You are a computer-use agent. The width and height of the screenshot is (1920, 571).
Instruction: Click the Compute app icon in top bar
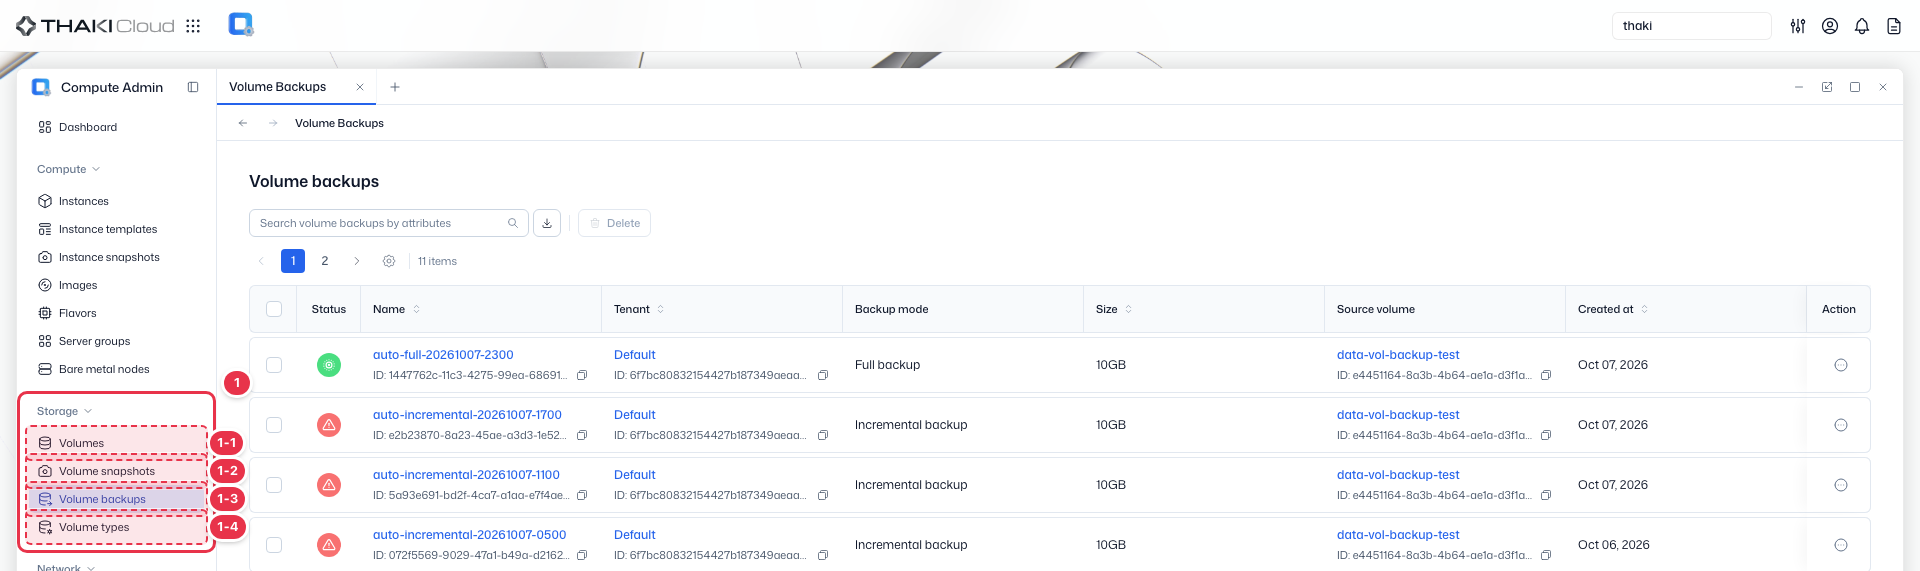click(x=240, y=25)
